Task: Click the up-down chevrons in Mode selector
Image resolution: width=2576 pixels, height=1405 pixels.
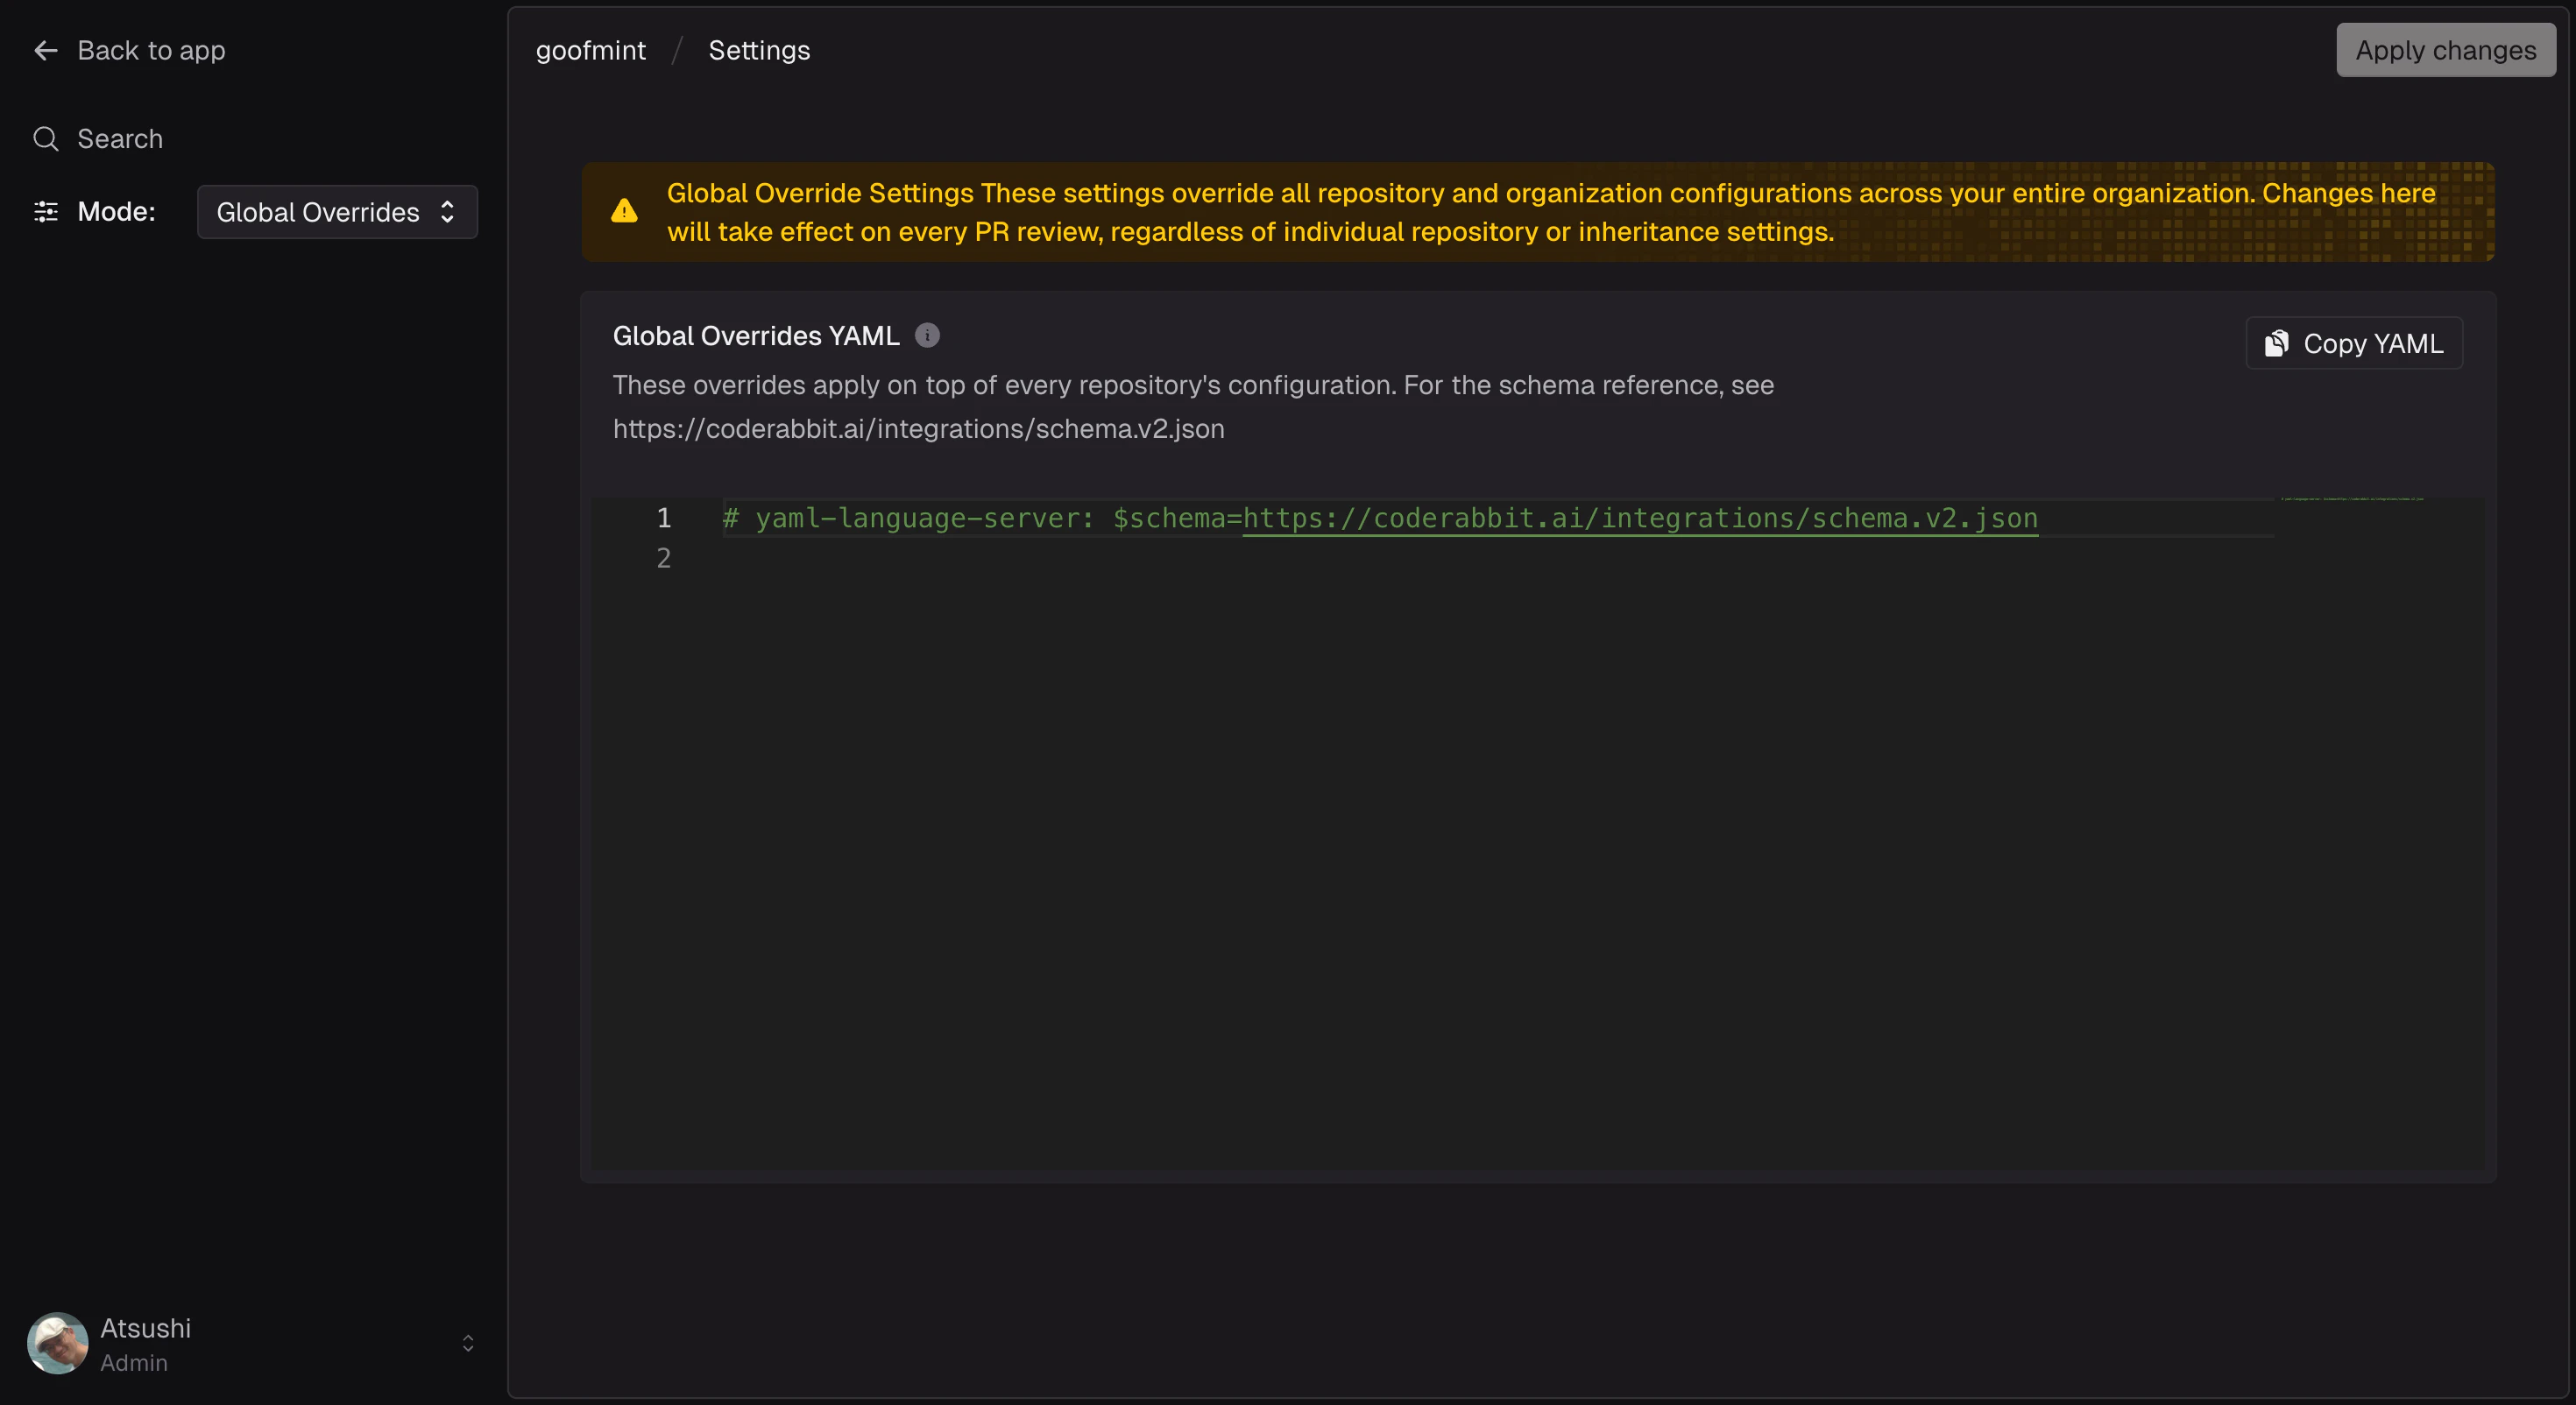Action: tap(447, 212)
